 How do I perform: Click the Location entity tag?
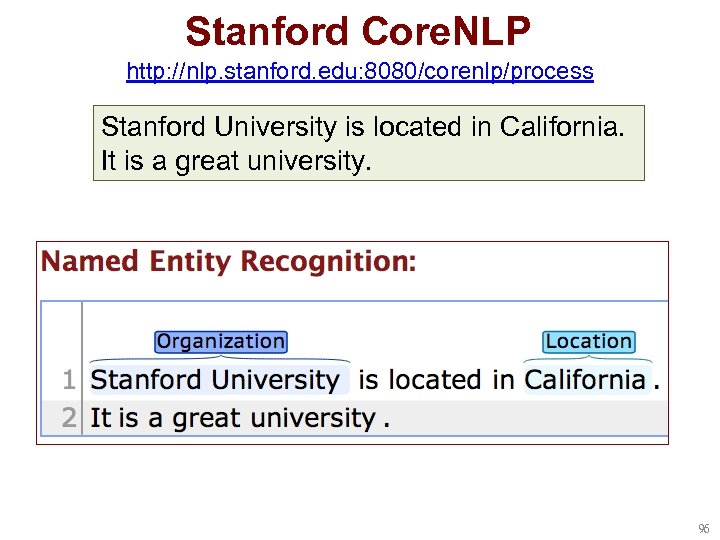[x=588, y=342]
